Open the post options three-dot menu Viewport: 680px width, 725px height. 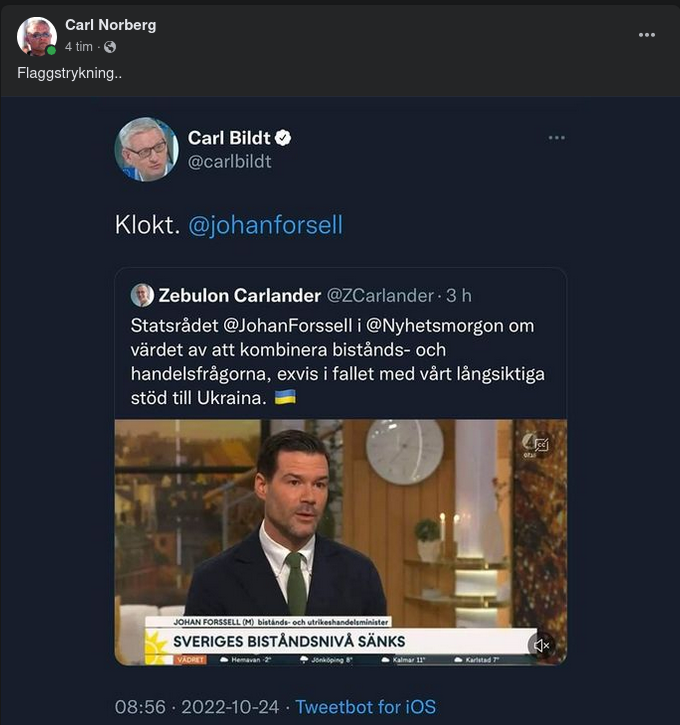pyautogui.click(x=647, y=34)
